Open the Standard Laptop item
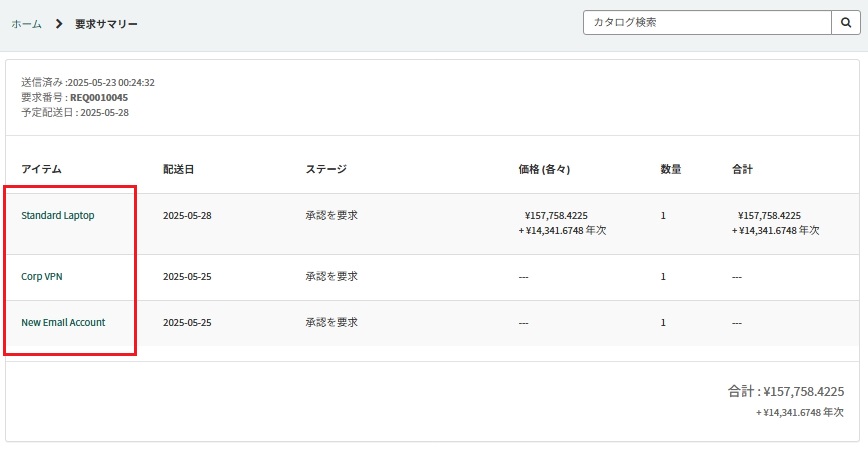868x454 pixels. tap(58, 215)
